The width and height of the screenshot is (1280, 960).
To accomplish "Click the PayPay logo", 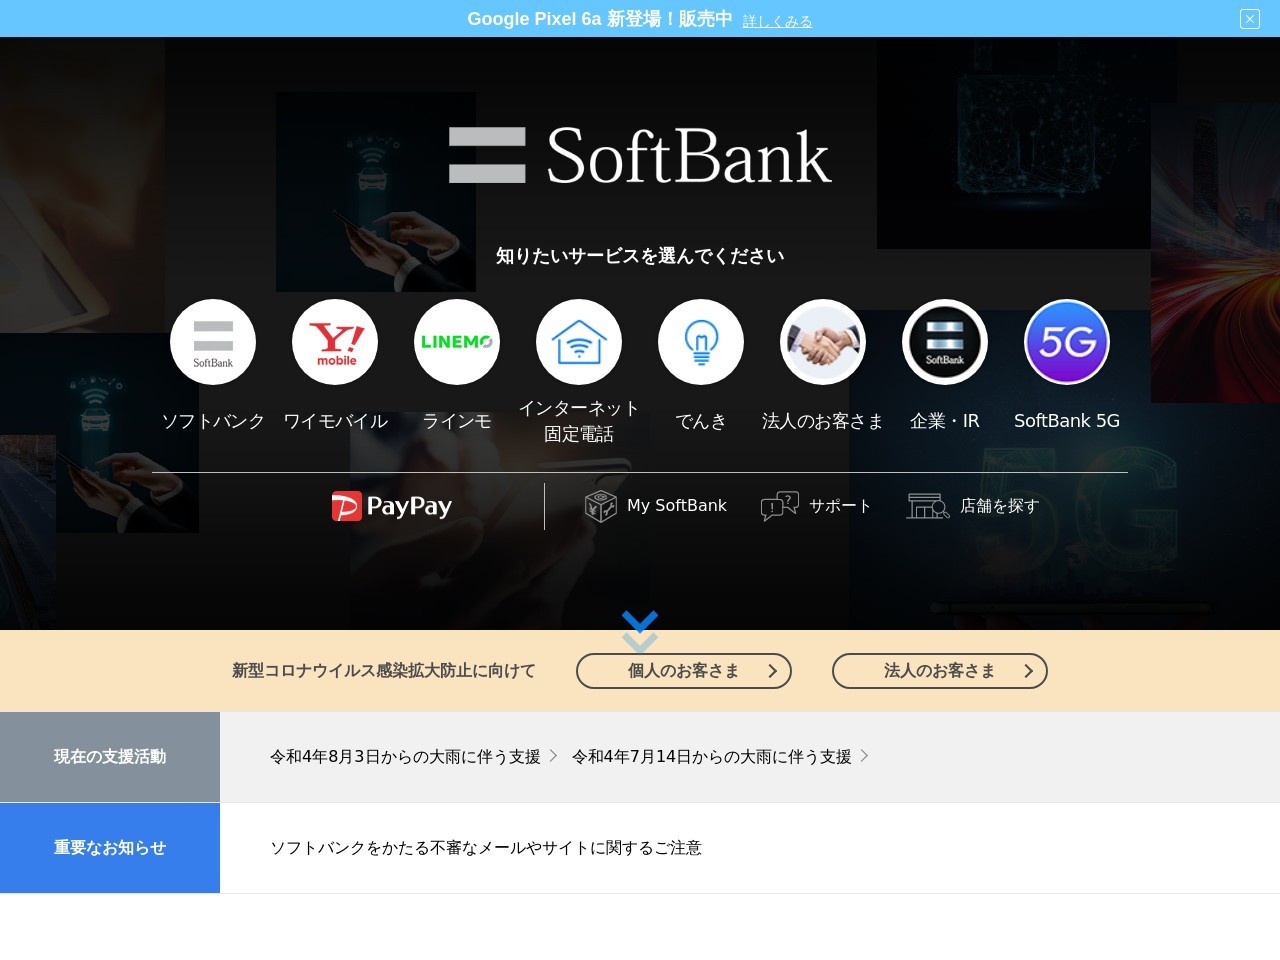I will 392,506.
